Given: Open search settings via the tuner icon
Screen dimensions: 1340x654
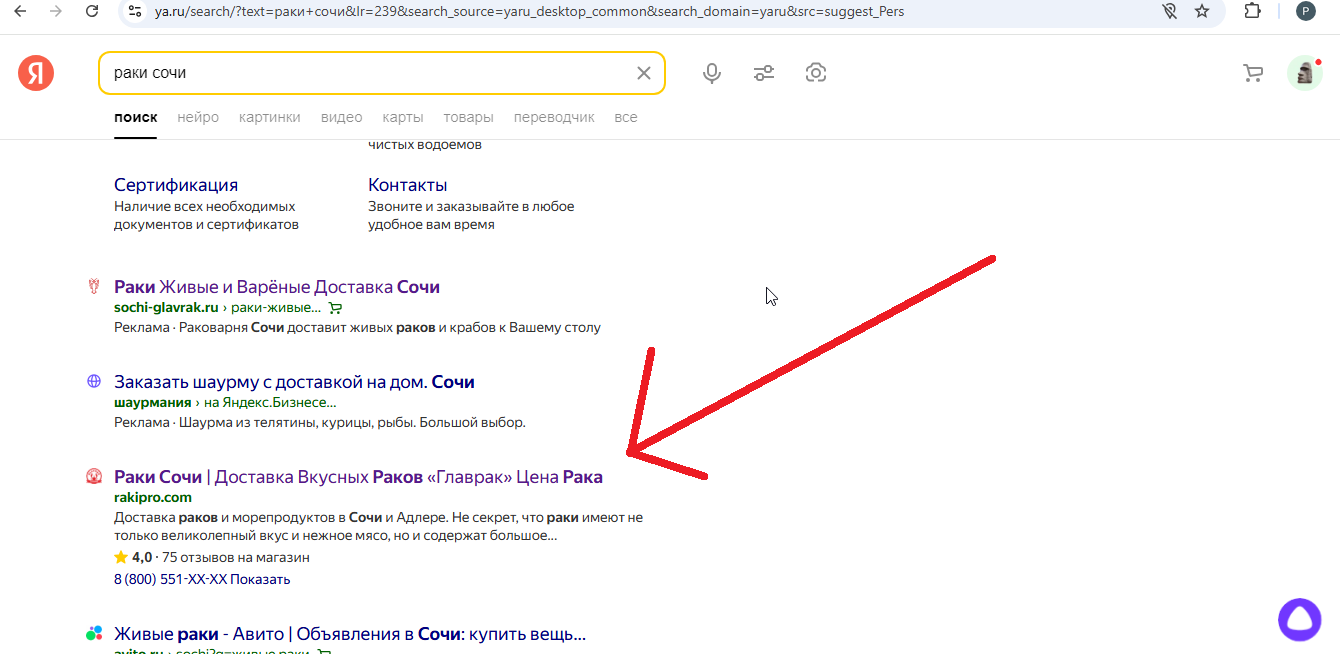Looking at the screenshot, I should (x=764, y=72).
